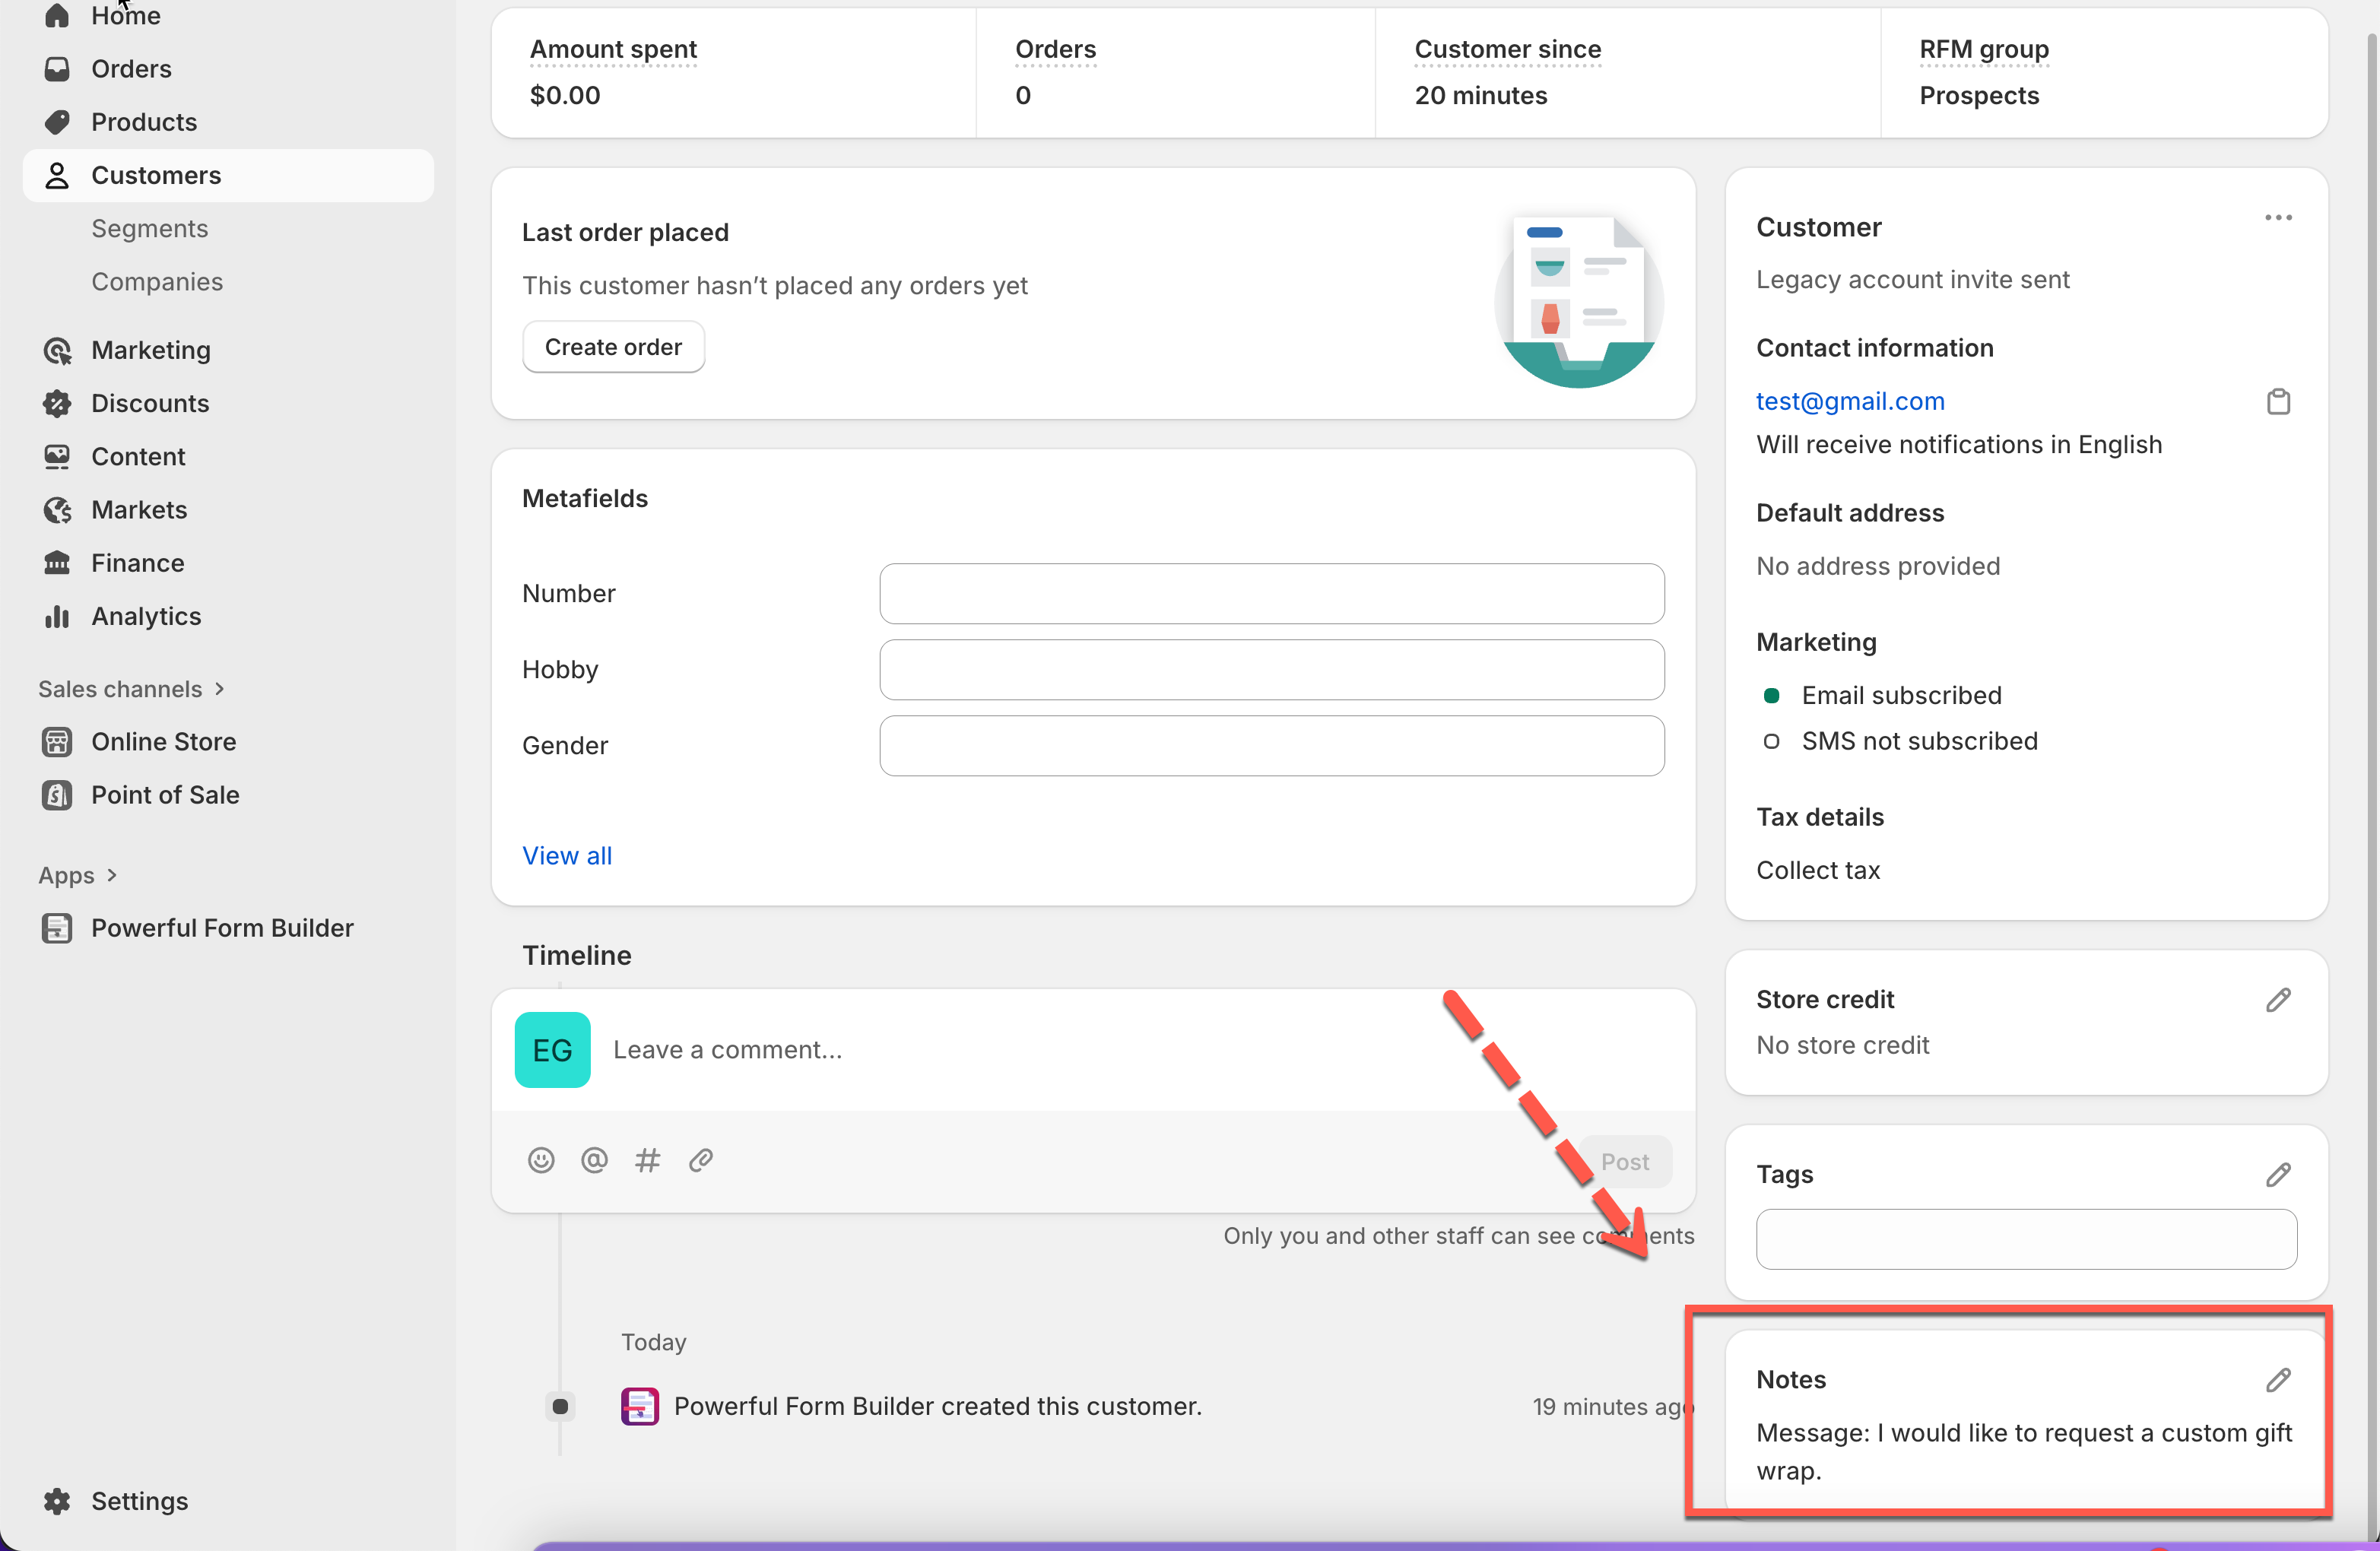Click the mention @ icon
This screenshot has width=2380, height=1551.
(x=594, y=1160)
